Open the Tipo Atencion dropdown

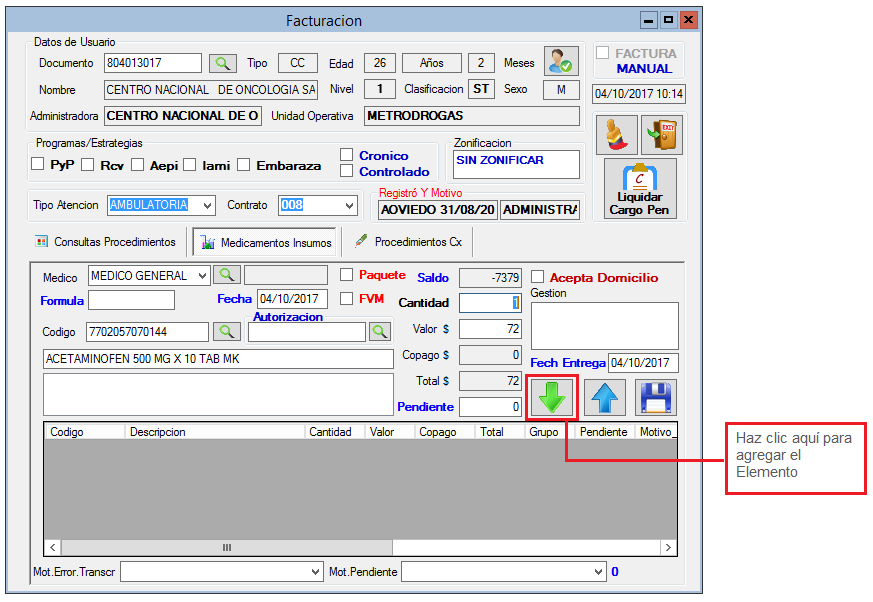point(207,205)
